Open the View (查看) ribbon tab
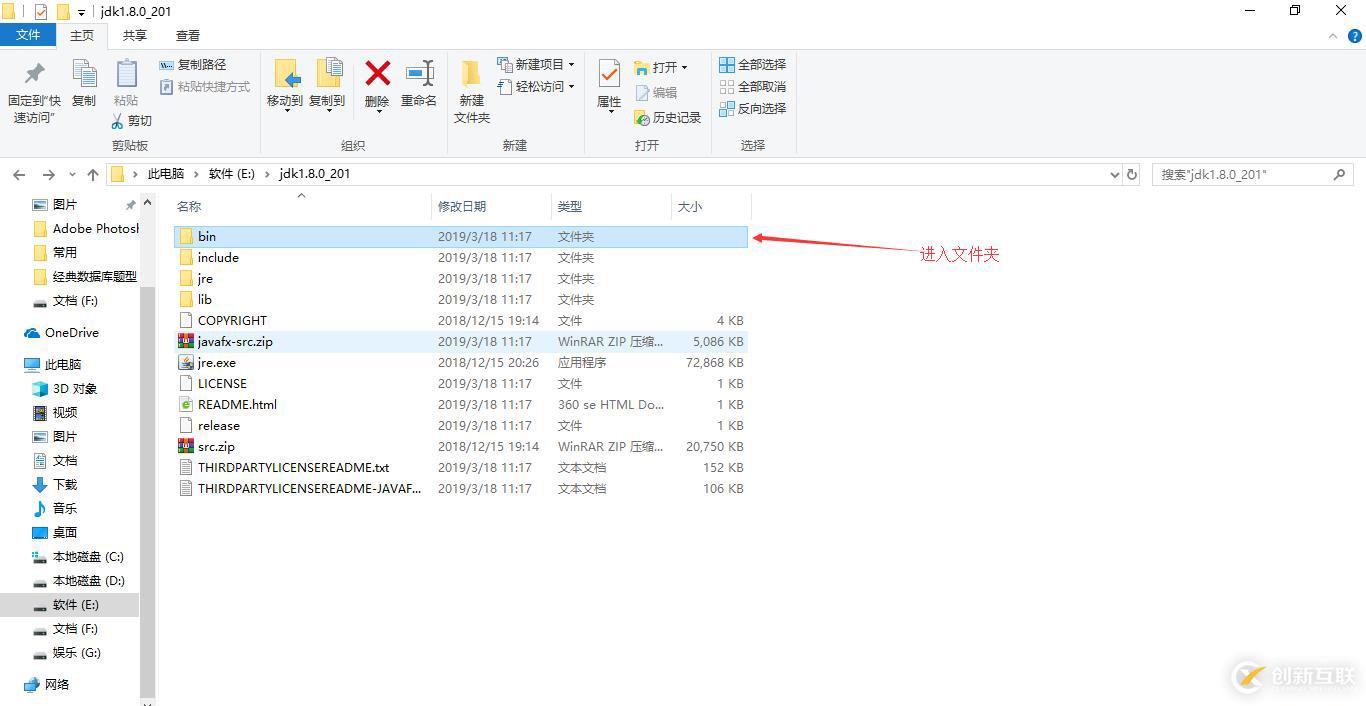 (188, 35)
